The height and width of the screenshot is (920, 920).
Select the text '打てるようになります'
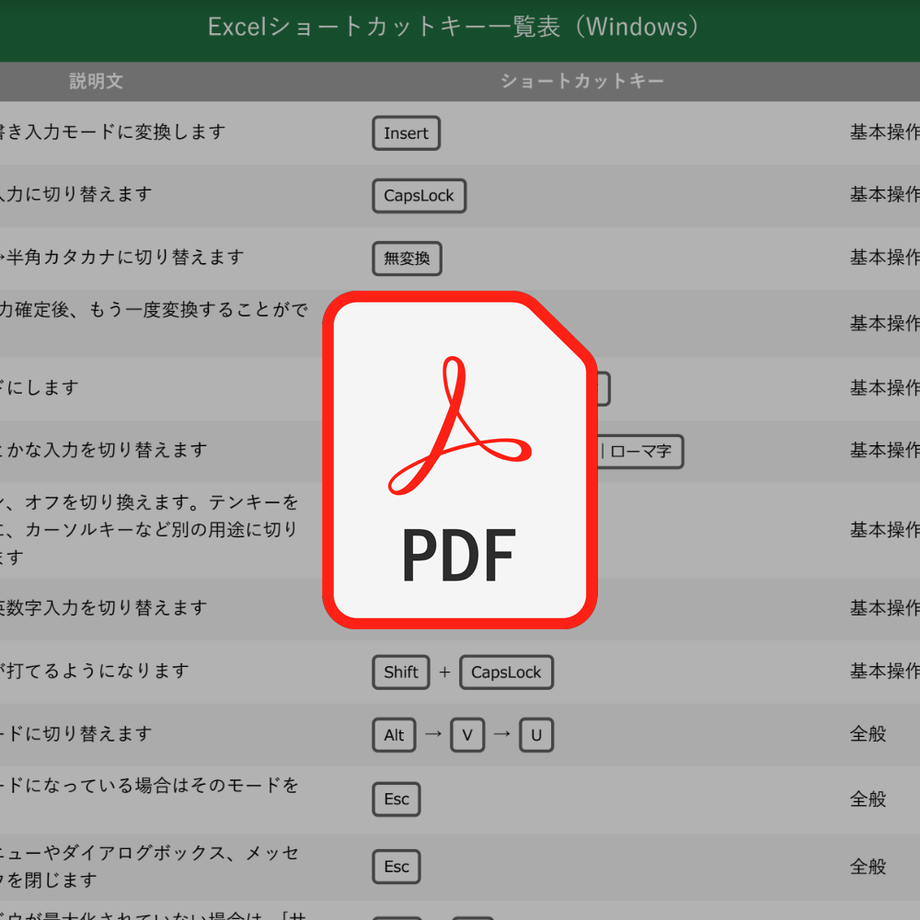point(98,671)
